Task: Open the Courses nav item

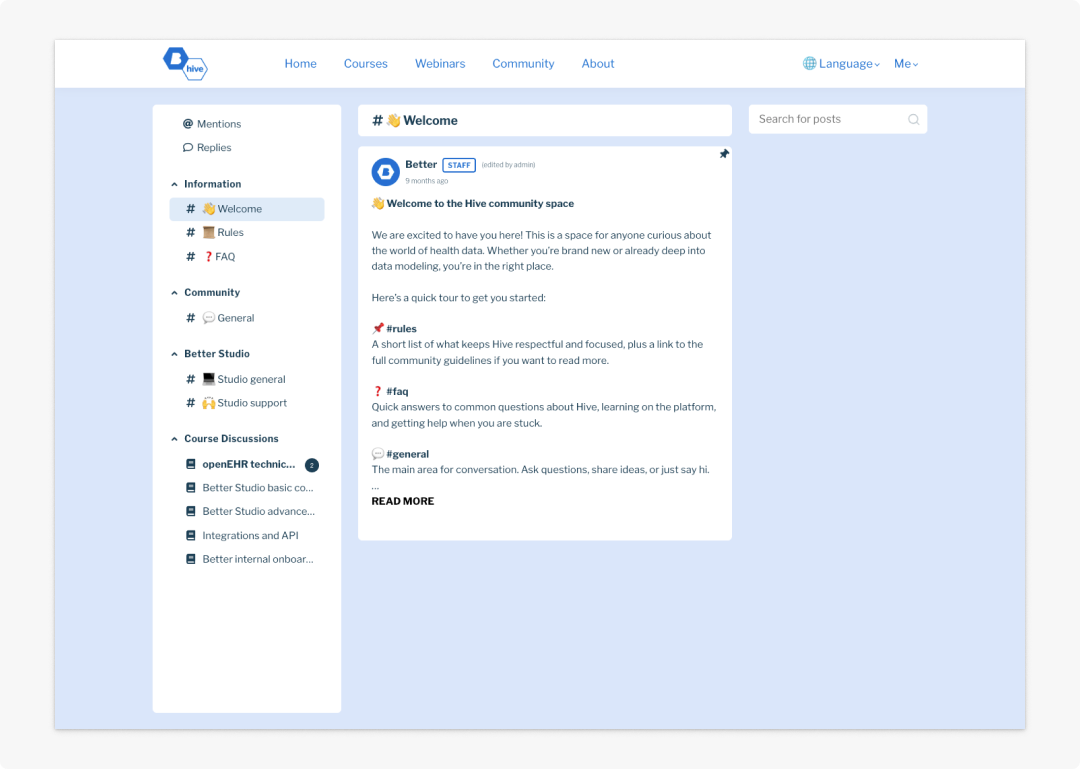Action: tap(366, 63)
